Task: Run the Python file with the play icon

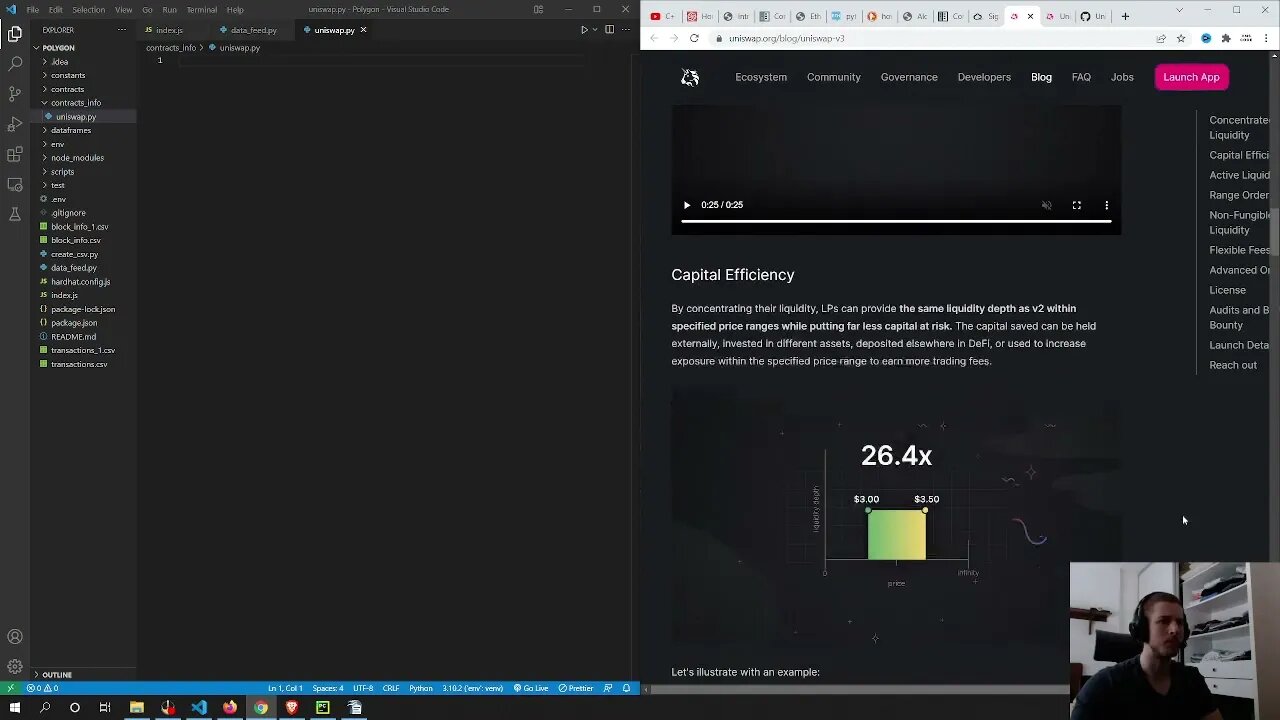Action: [584, 30]
